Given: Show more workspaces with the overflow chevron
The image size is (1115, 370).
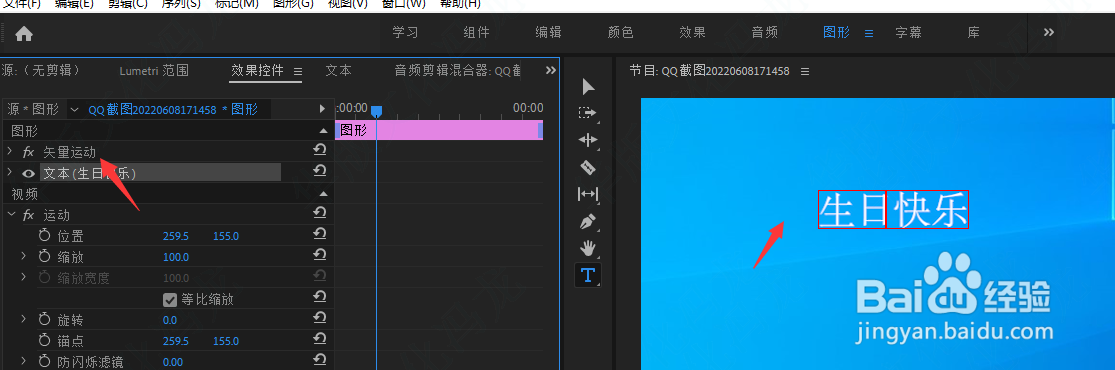Looking at the screenshot, I should (x=1049, y=33).
